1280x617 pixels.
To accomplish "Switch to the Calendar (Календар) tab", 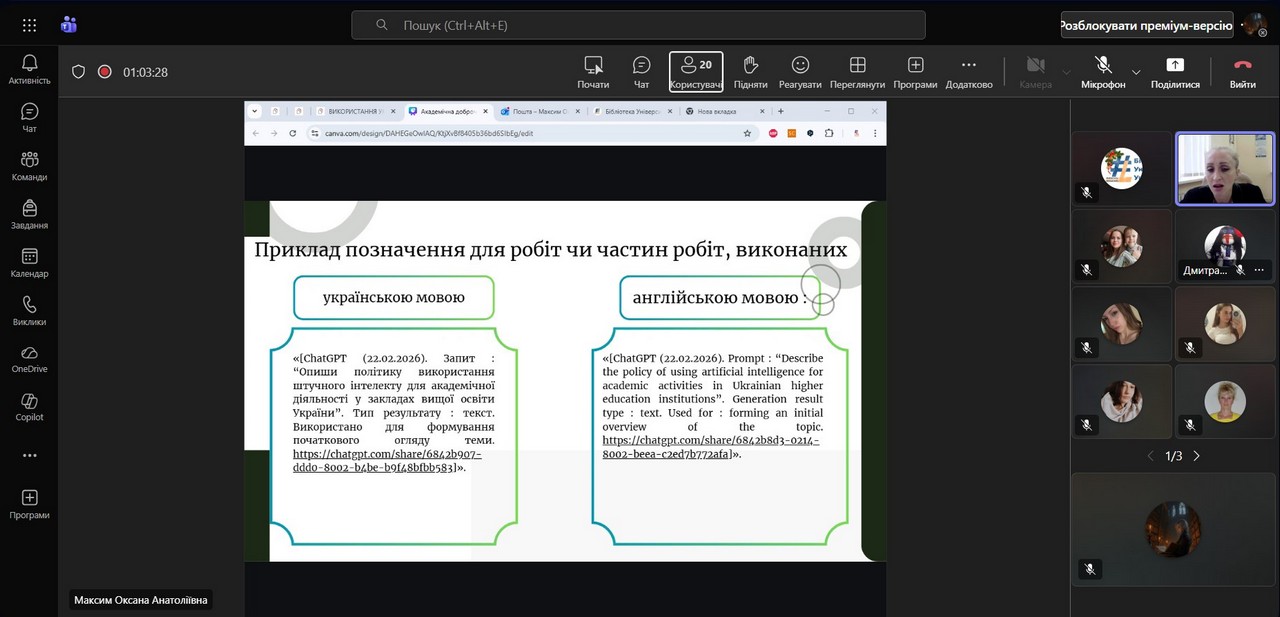I will pyautogui.click(x=29, y=262).
